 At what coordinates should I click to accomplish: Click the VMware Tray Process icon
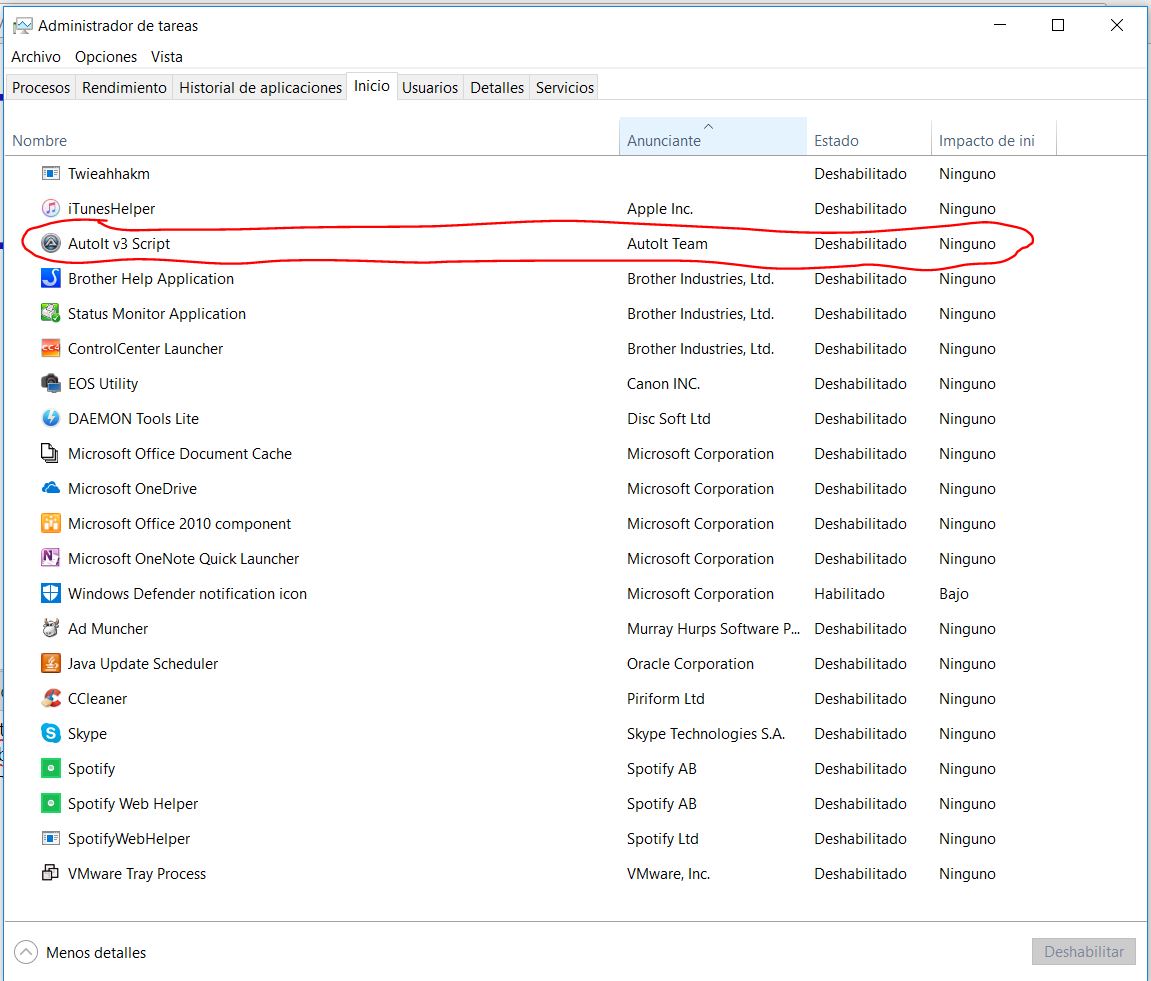50,873
